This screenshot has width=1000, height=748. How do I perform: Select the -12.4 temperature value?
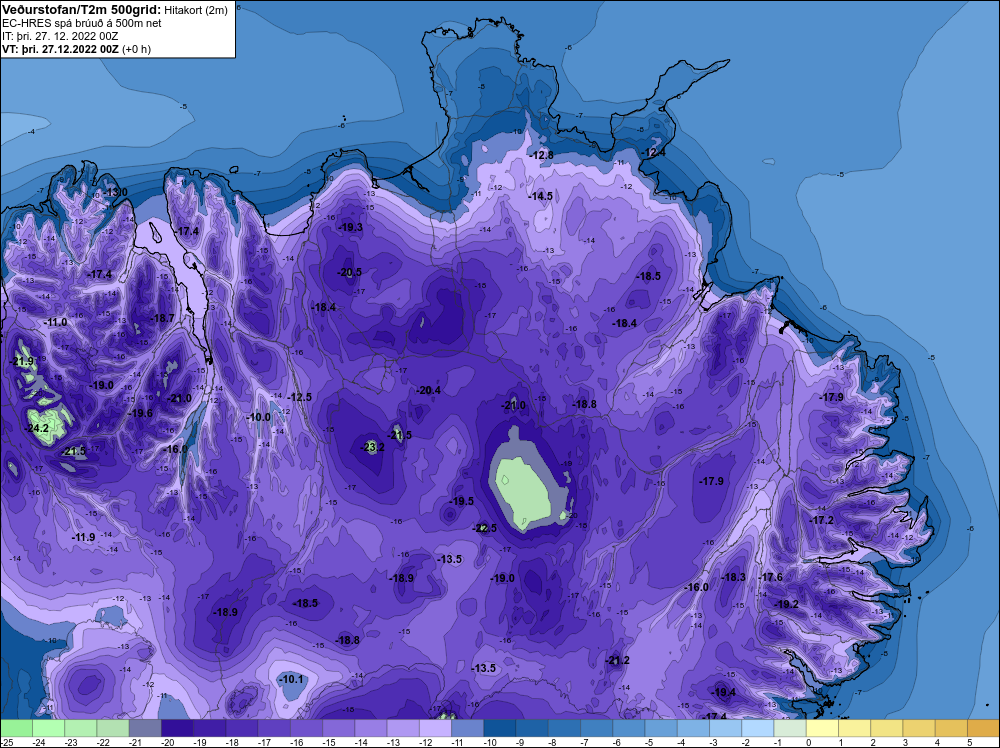(653, 152)
